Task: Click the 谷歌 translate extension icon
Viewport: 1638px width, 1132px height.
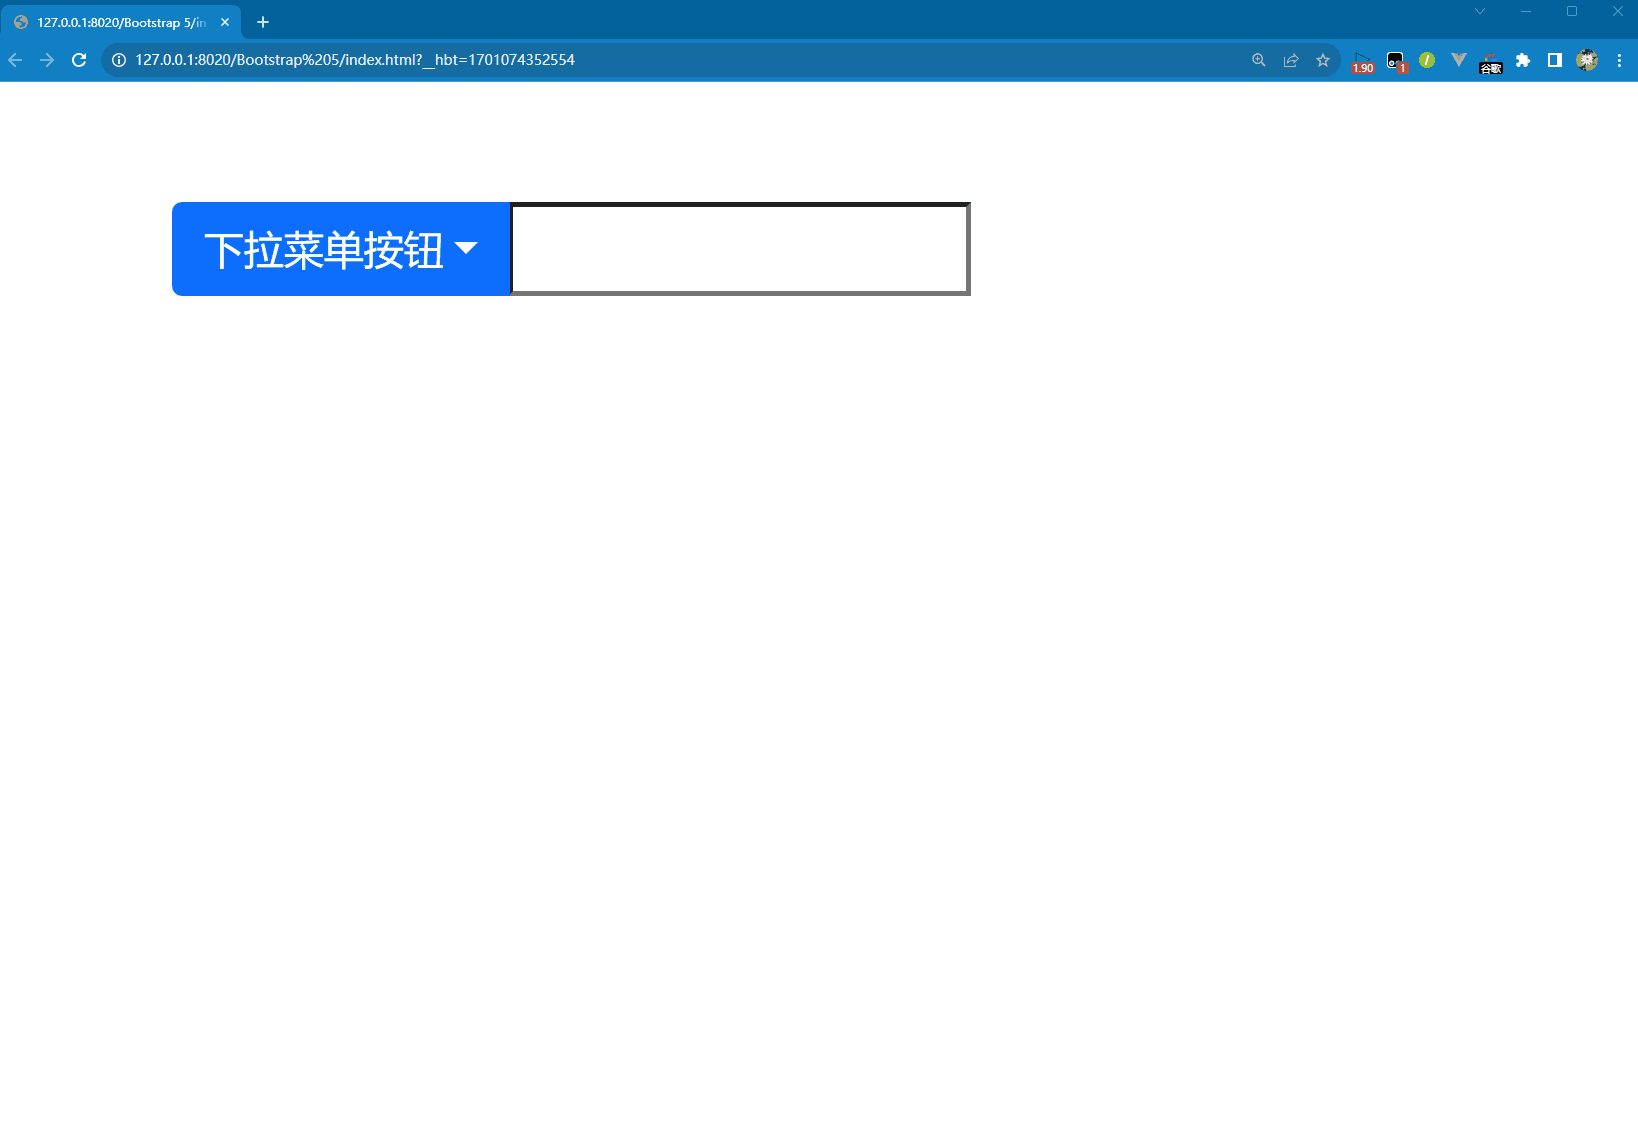Action: 1489,60
